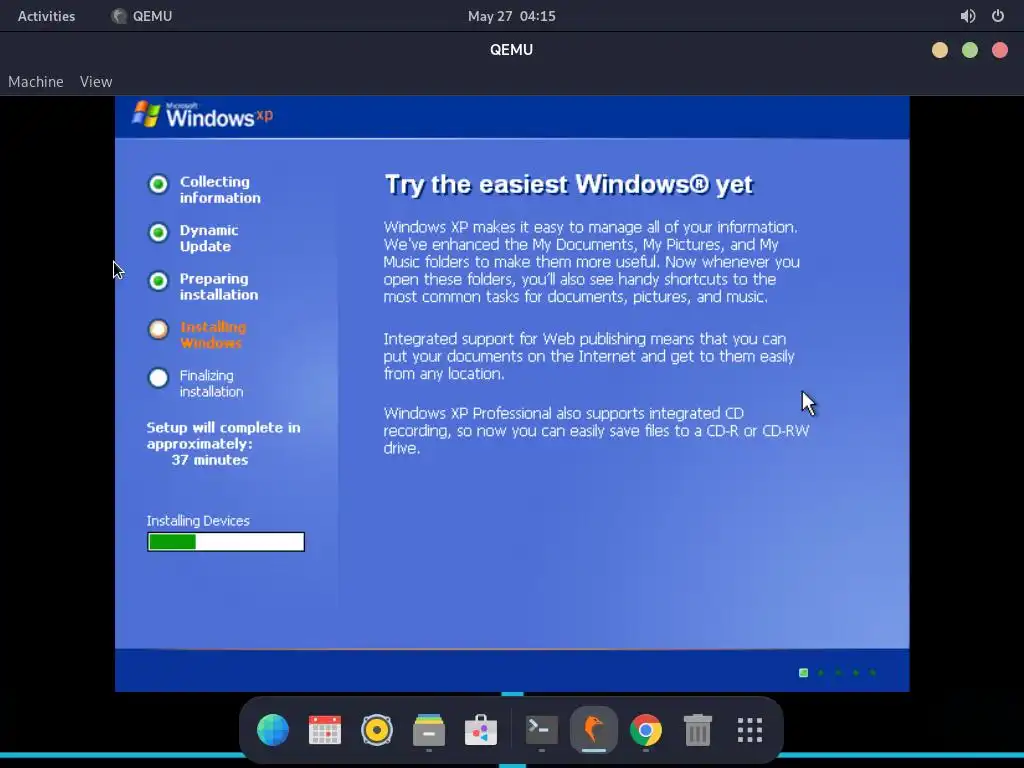
Task: Click the CD recording paragraph
Action: tap(596, 431)
